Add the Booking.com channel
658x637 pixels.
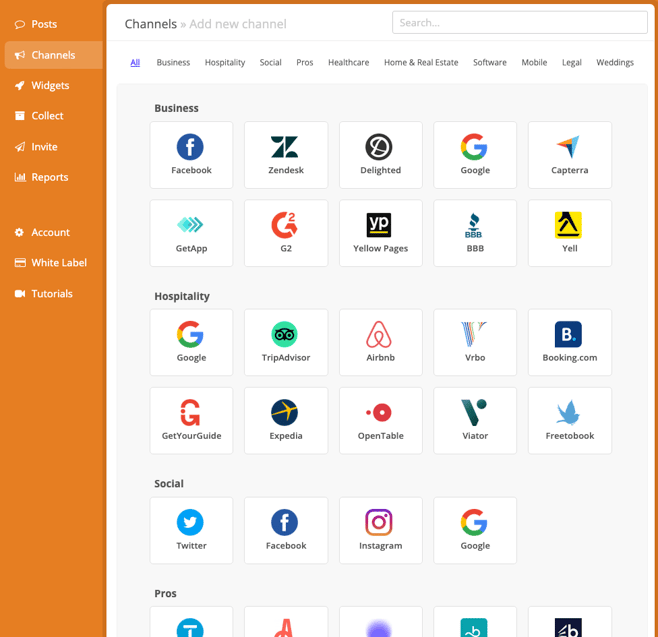coord(569,342)
